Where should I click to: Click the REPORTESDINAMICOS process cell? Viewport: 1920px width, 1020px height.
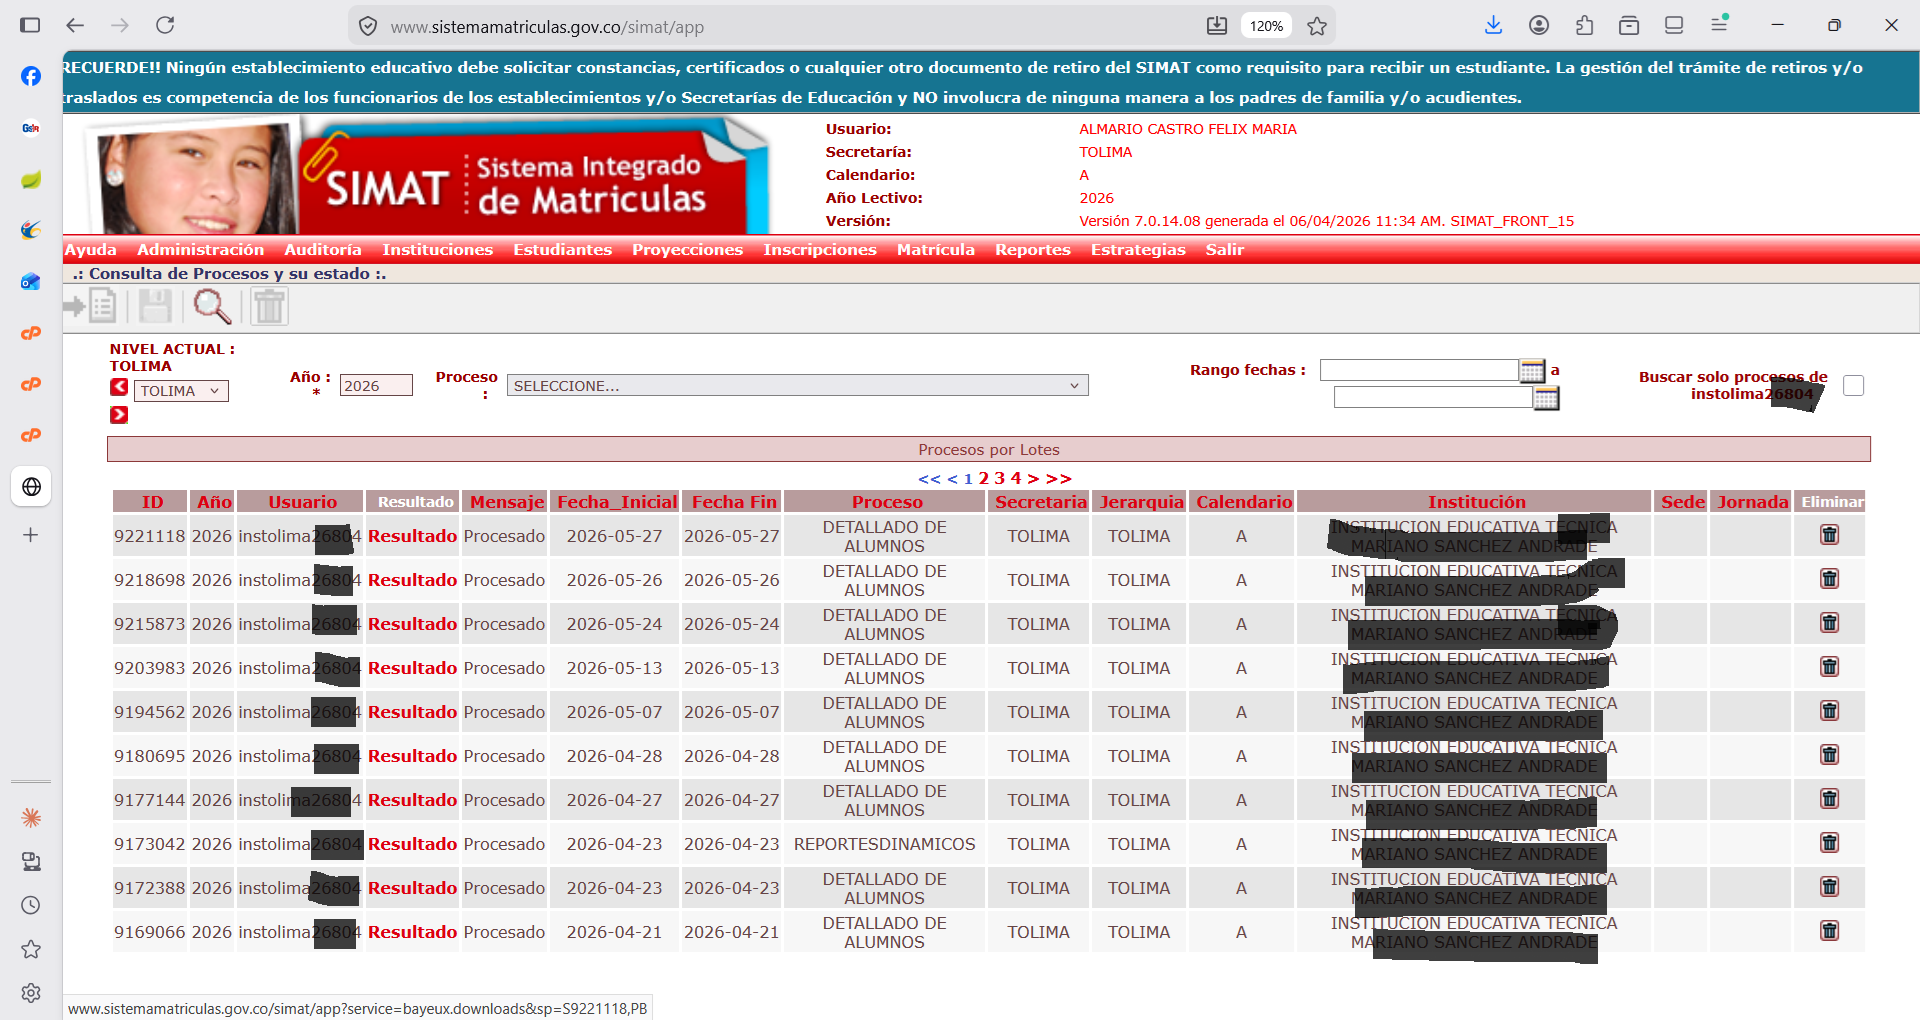pyautogui.click(x=884, y=844)
